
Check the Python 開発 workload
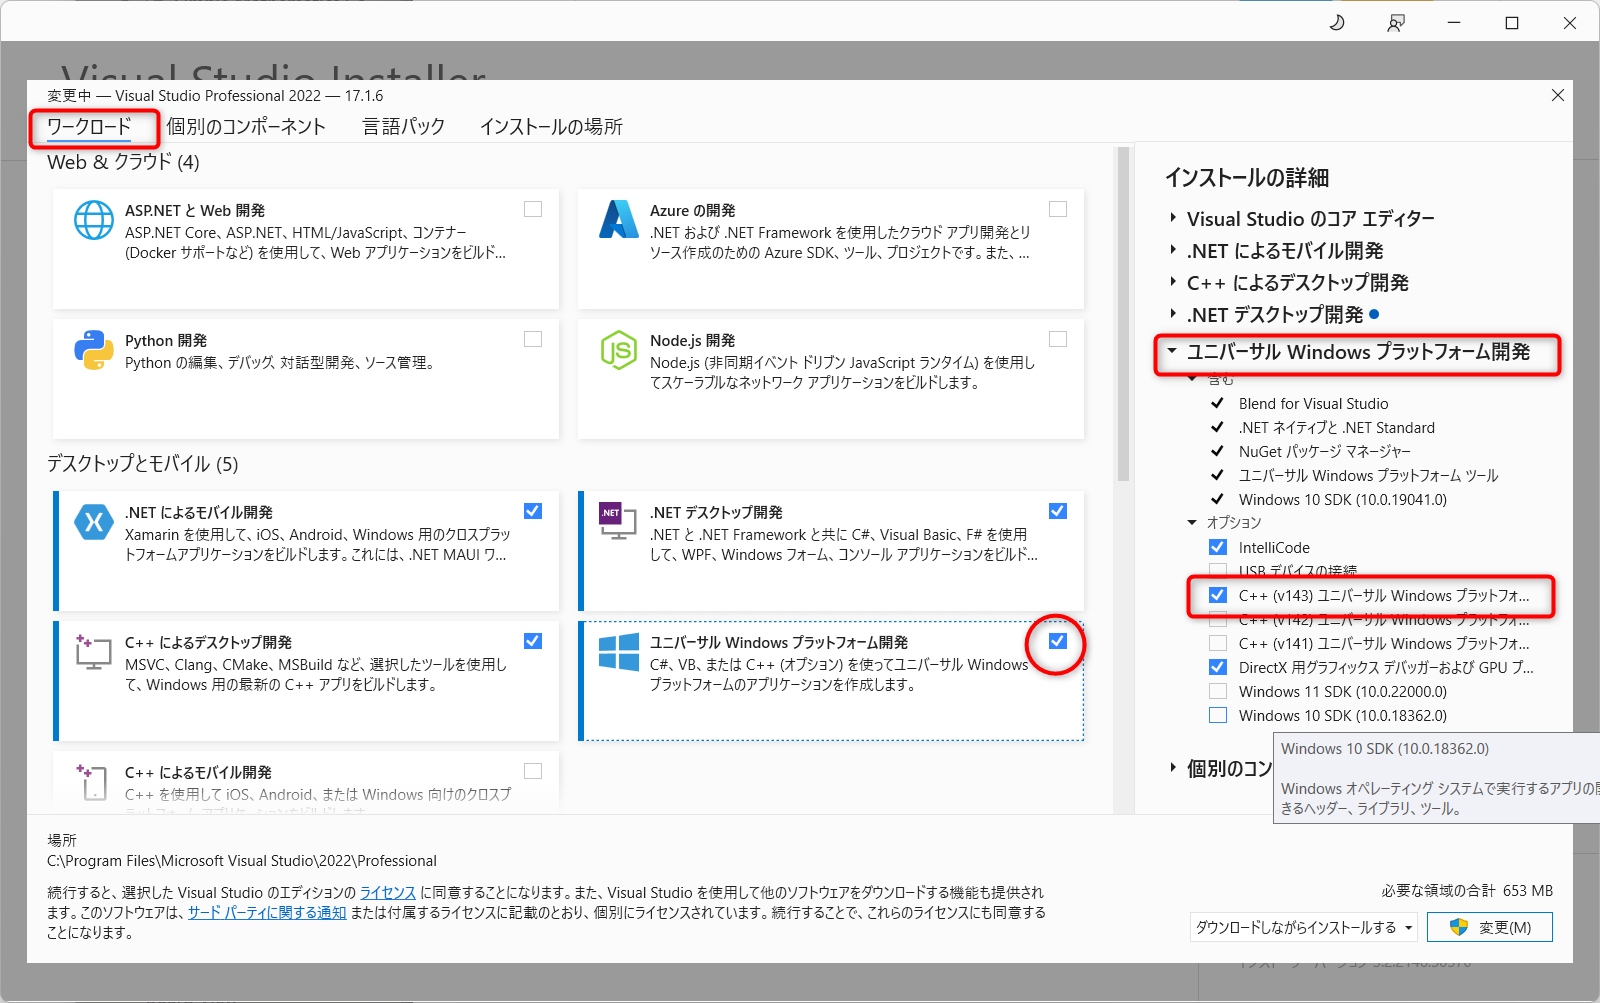pos(533,339)
